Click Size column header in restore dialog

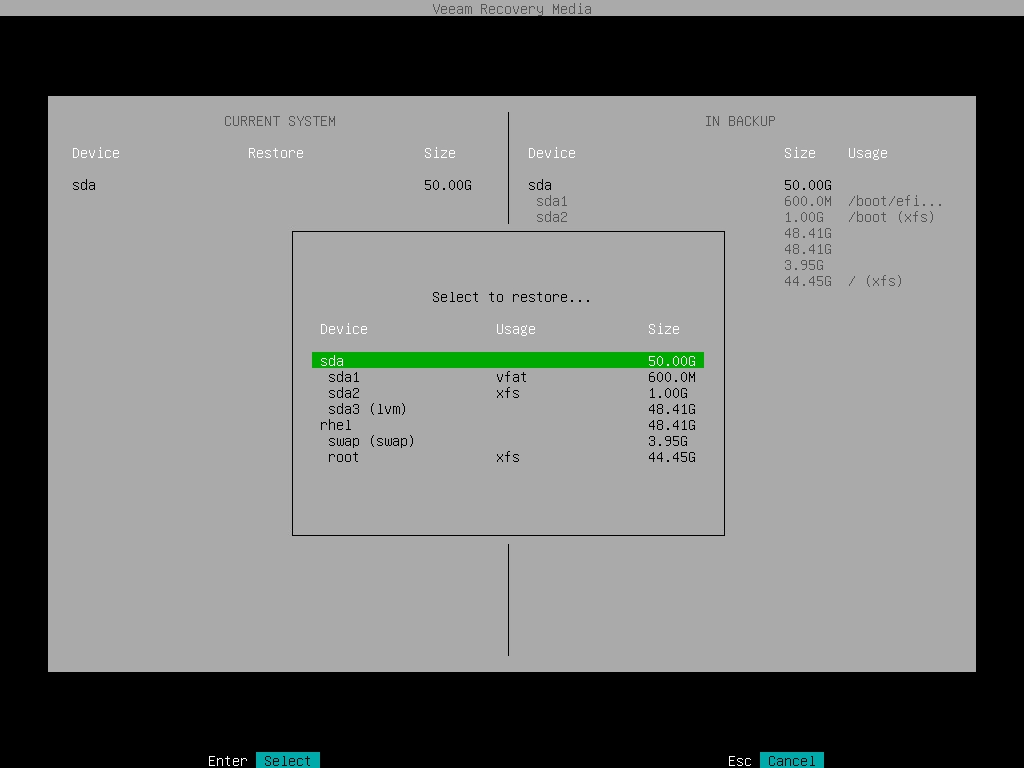(x=664, y=329)
